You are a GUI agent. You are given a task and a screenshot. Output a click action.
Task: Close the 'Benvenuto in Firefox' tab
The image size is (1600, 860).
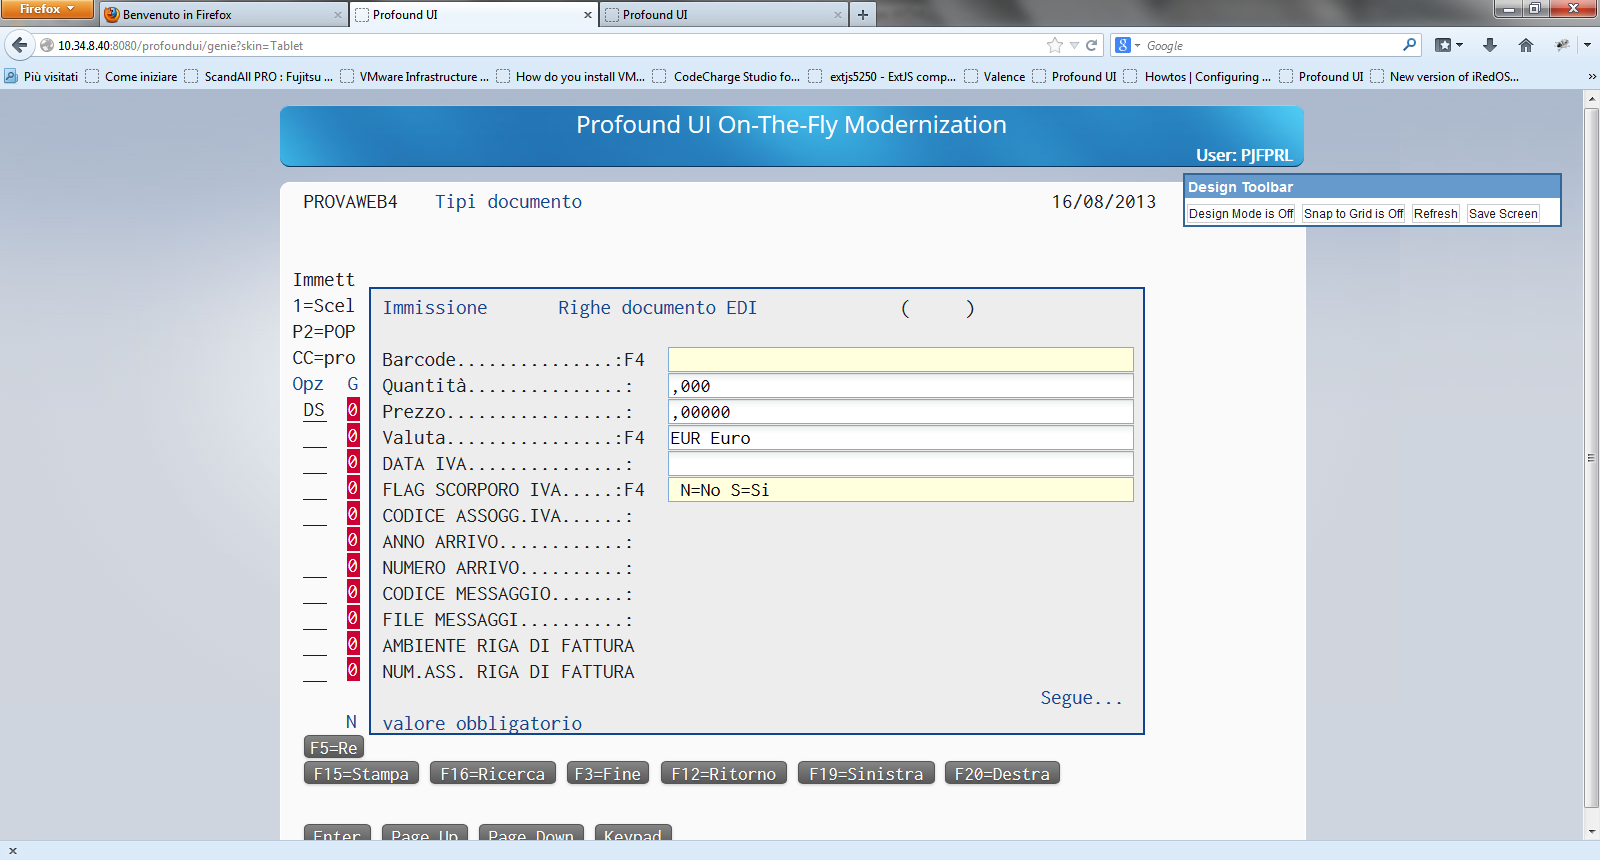[337, 15]
